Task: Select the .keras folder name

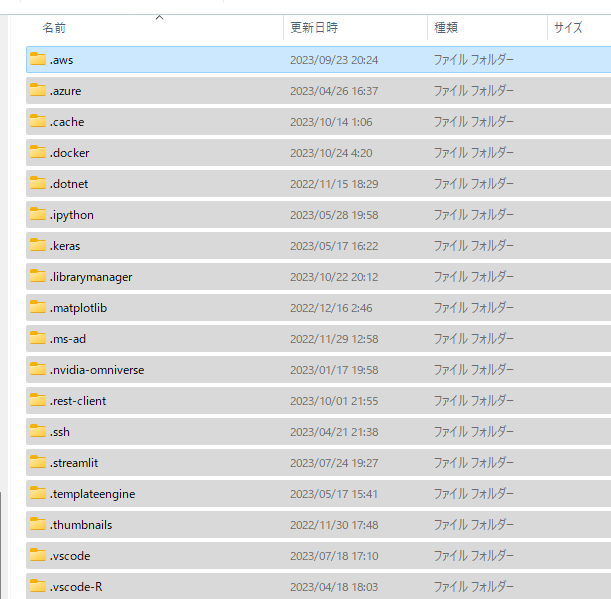Action: point(65,246)
